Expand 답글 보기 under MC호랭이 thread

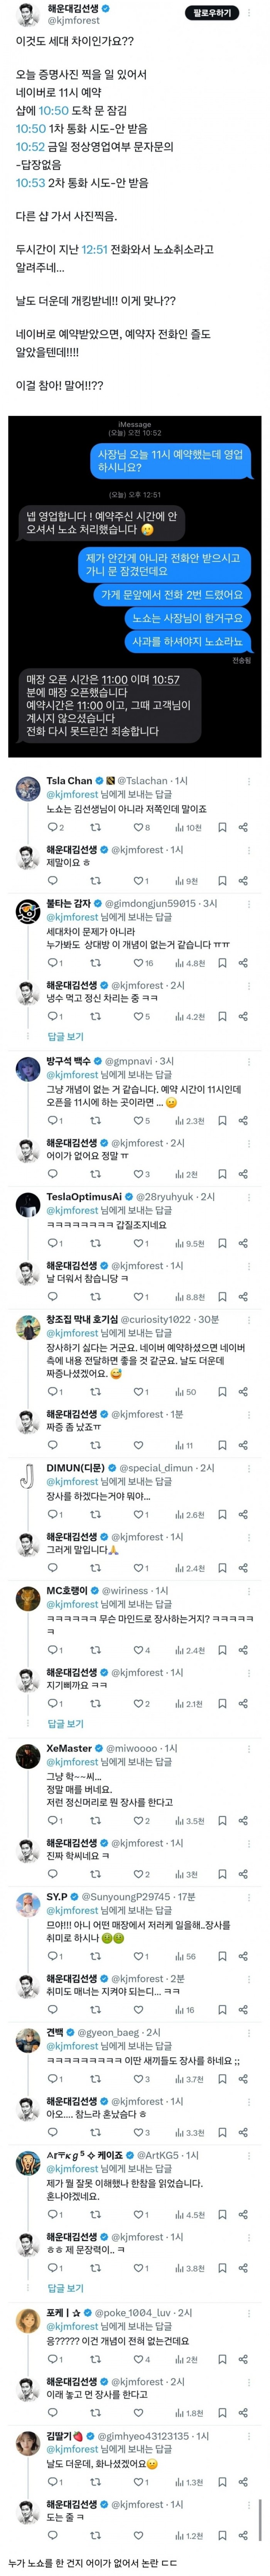tap(66, 1724)
